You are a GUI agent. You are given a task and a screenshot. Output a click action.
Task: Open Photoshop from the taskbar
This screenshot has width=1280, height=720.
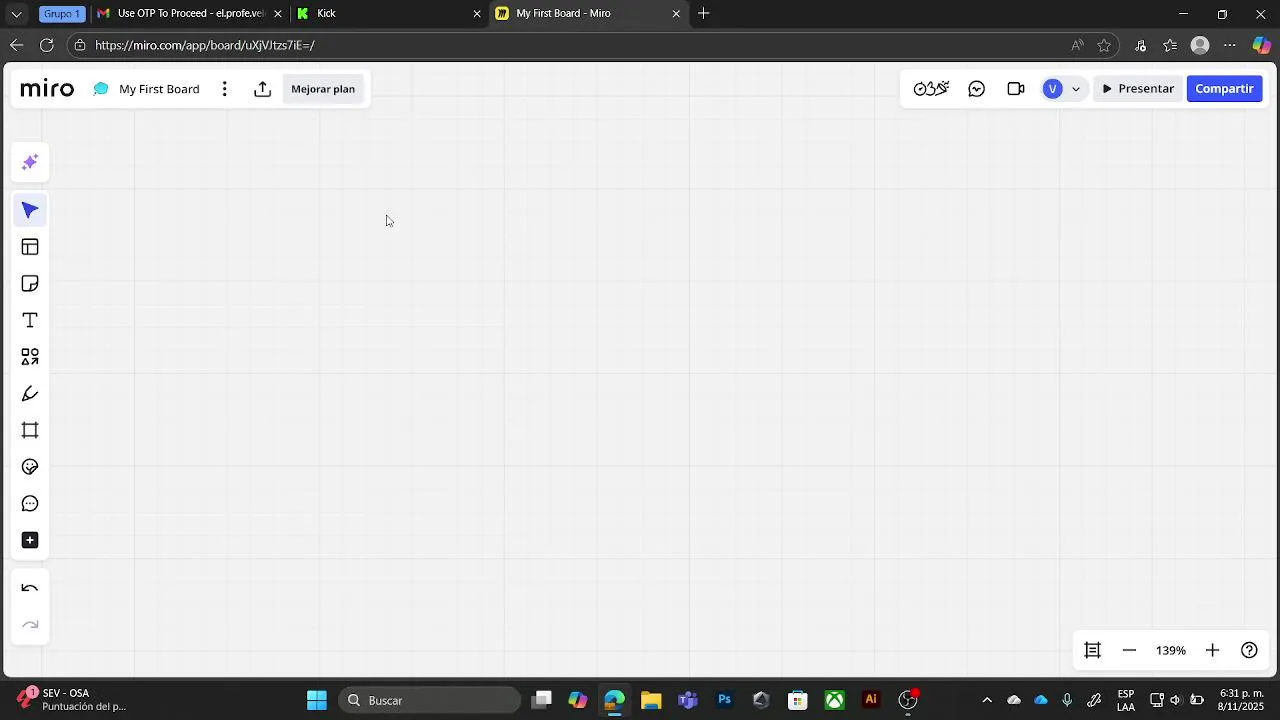point(724,700)
